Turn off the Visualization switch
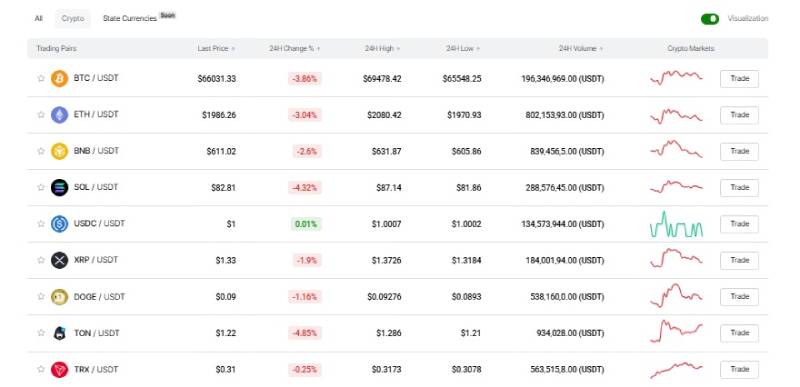 710,19
